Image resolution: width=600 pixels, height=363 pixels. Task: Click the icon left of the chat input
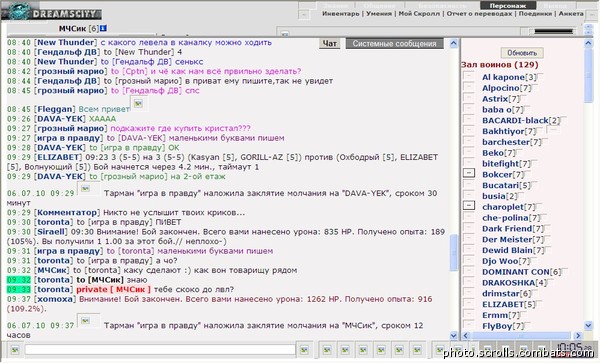[x=15, y=350]
